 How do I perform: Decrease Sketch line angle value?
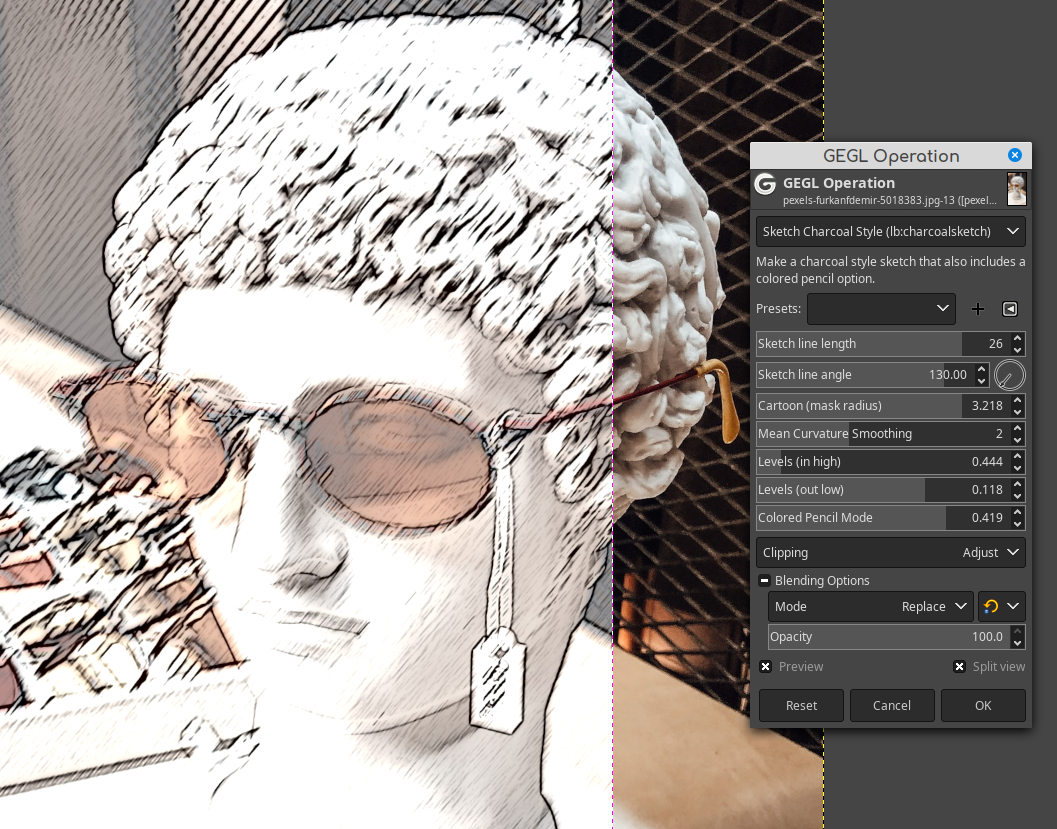(982, 381)
